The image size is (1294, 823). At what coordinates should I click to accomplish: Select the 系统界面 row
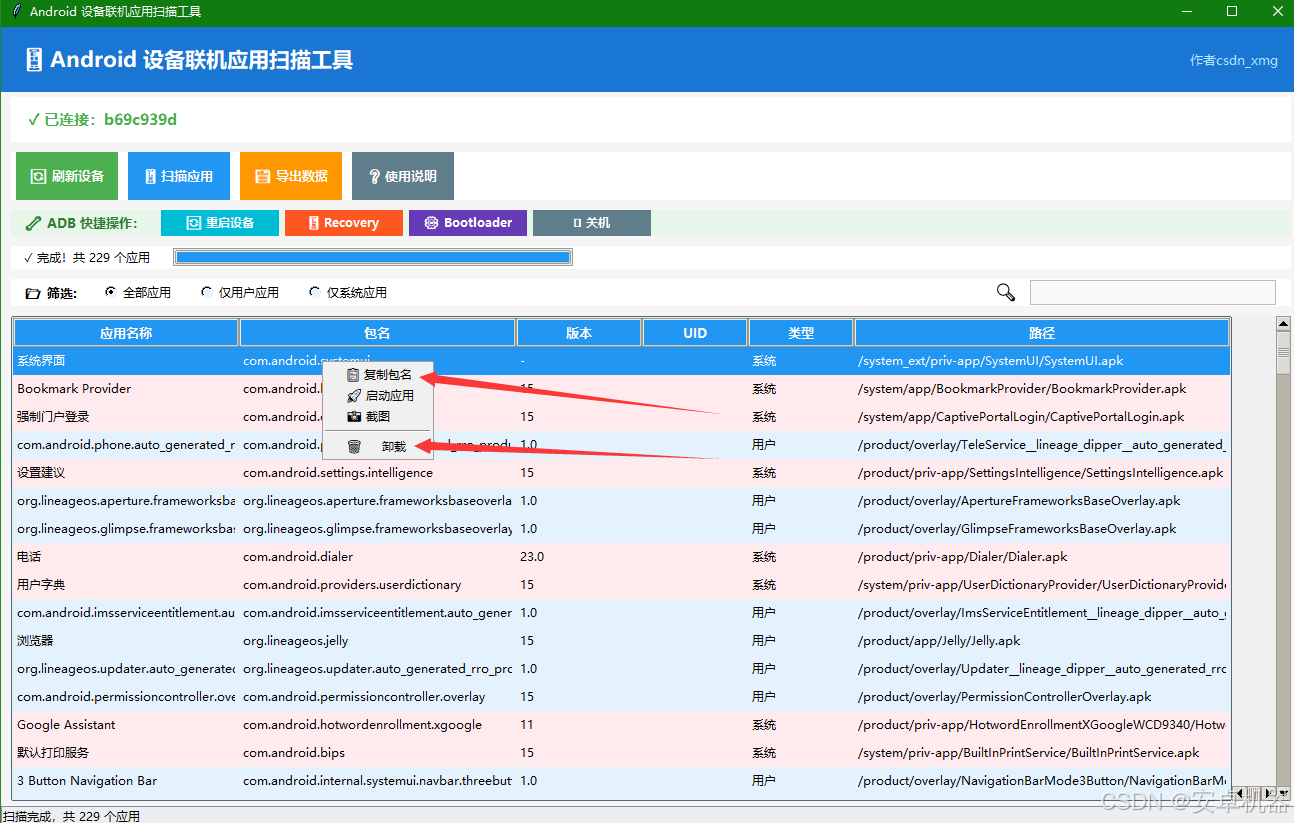point(621,361)
